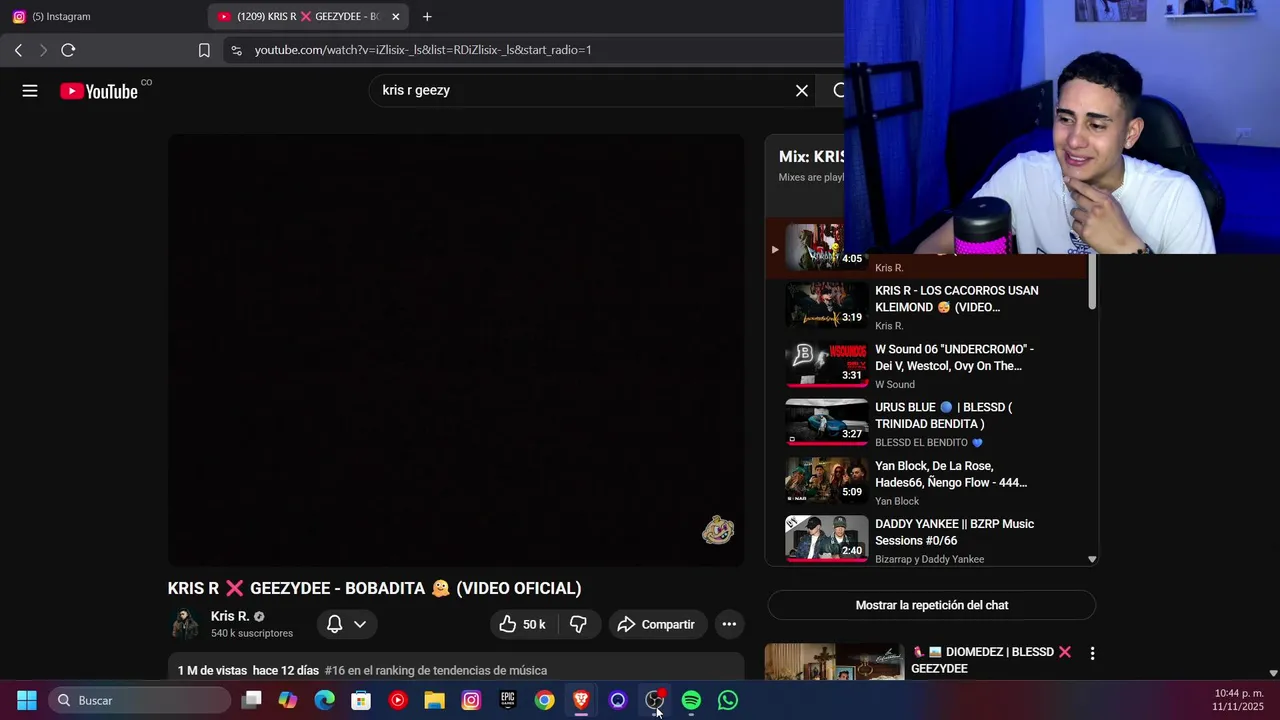Open Microsoft Store from the taskbar
The image size is (1280, 720).
point(361,700)
